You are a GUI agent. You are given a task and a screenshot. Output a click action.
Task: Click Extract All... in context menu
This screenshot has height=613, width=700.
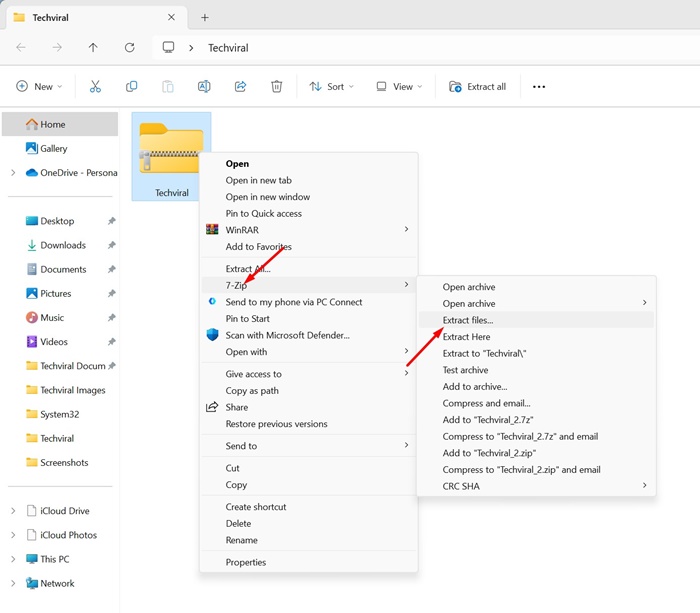[308, 268]
